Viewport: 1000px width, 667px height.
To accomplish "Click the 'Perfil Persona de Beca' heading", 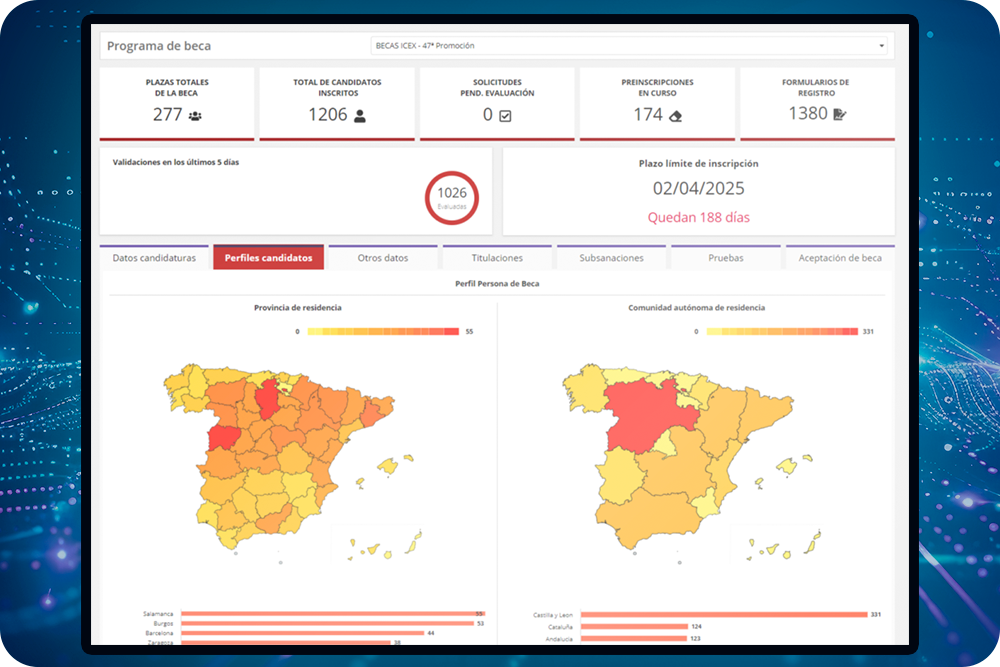I will 497,284.
